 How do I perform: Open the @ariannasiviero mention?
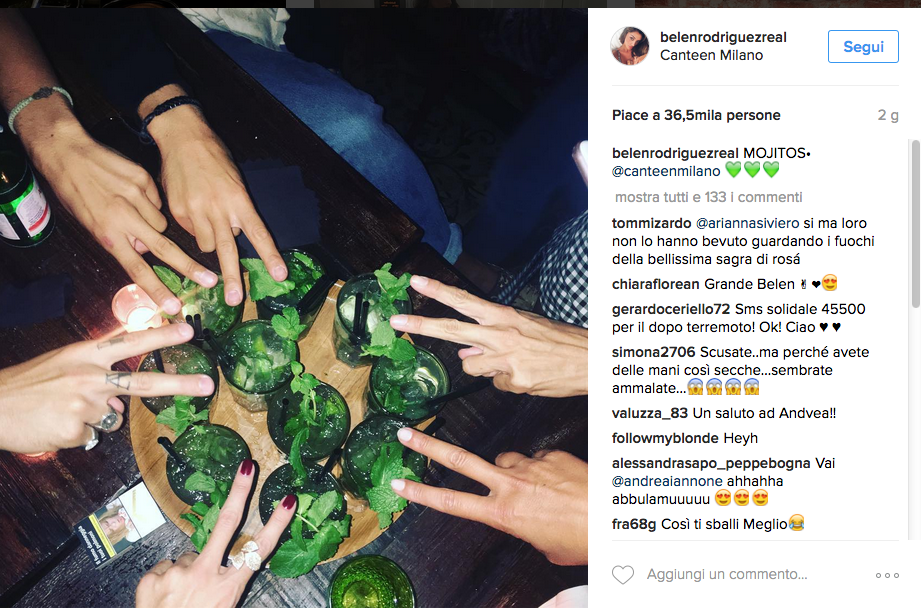[x=747, y=223]
